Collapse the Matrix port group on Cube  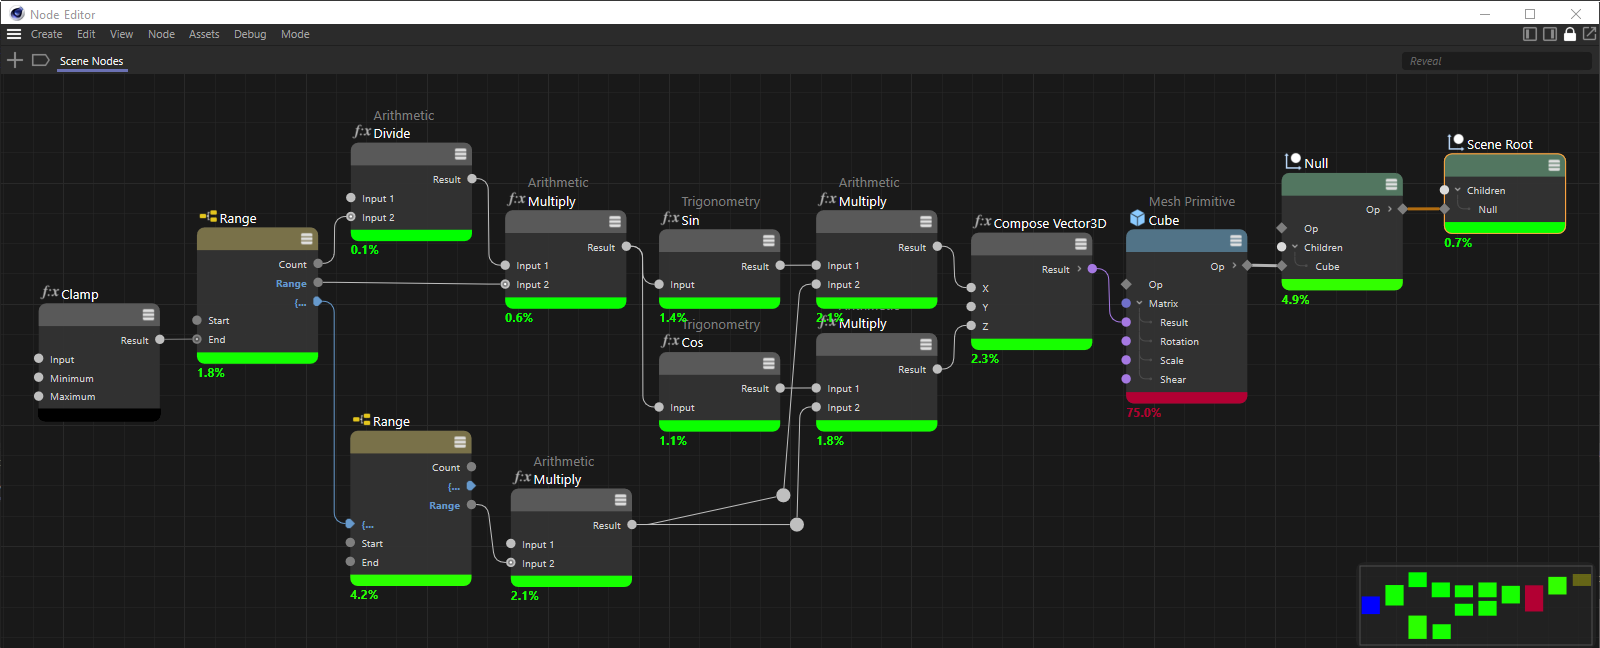tap(1140, 304)
